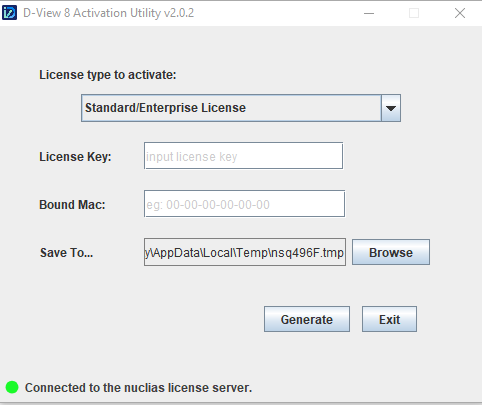Click the 'Save To...' label
This screenshot has width=482, height=405.
click(x=67, y=253)
